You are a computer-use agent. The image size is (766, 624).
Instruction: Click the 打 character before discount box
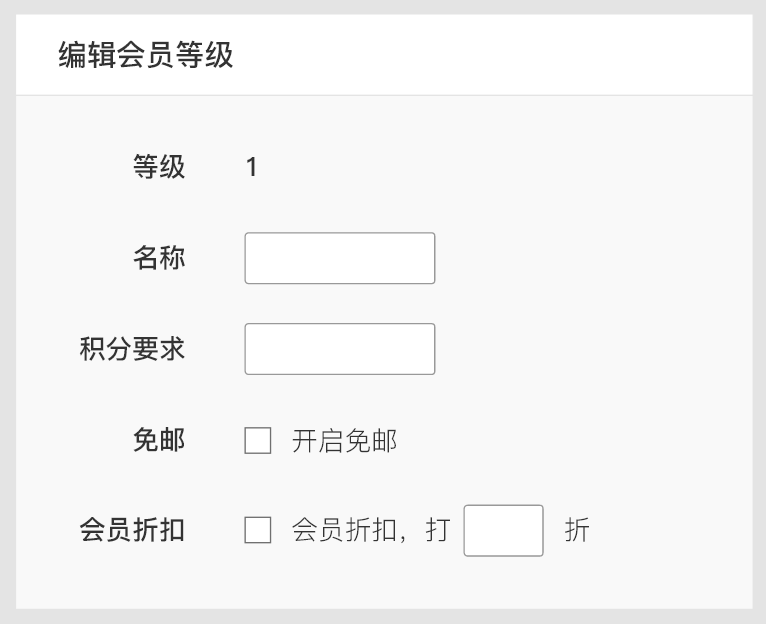438,530
